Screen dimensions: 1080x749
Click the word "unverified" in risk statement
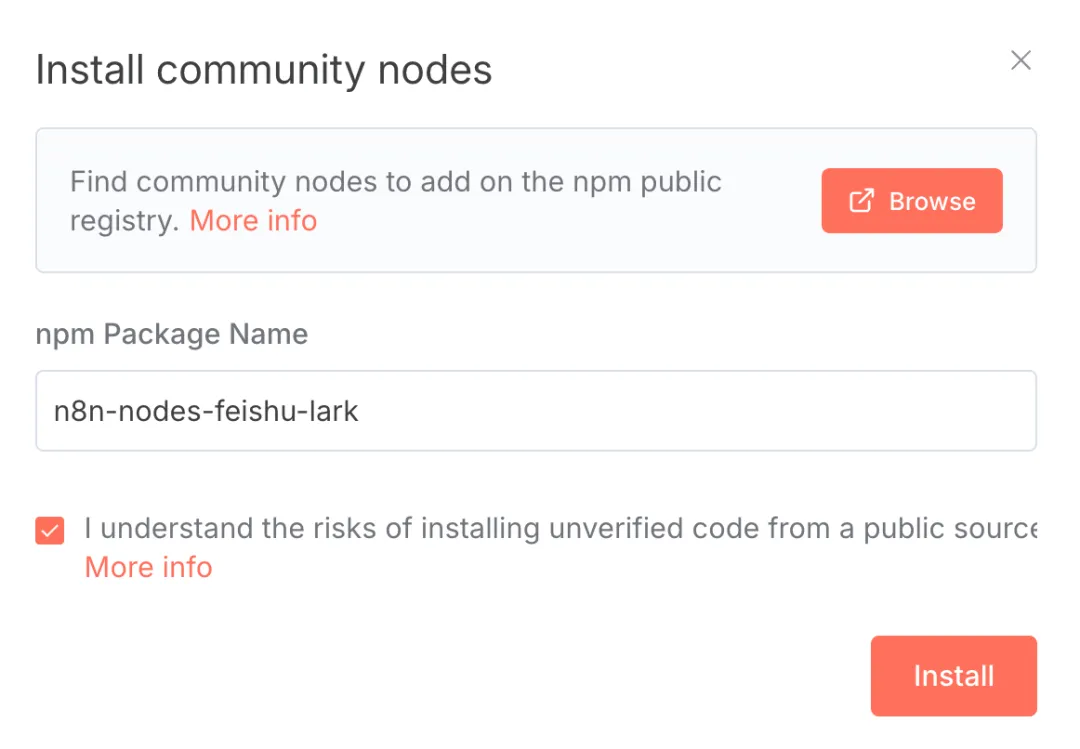click(616, 528)
